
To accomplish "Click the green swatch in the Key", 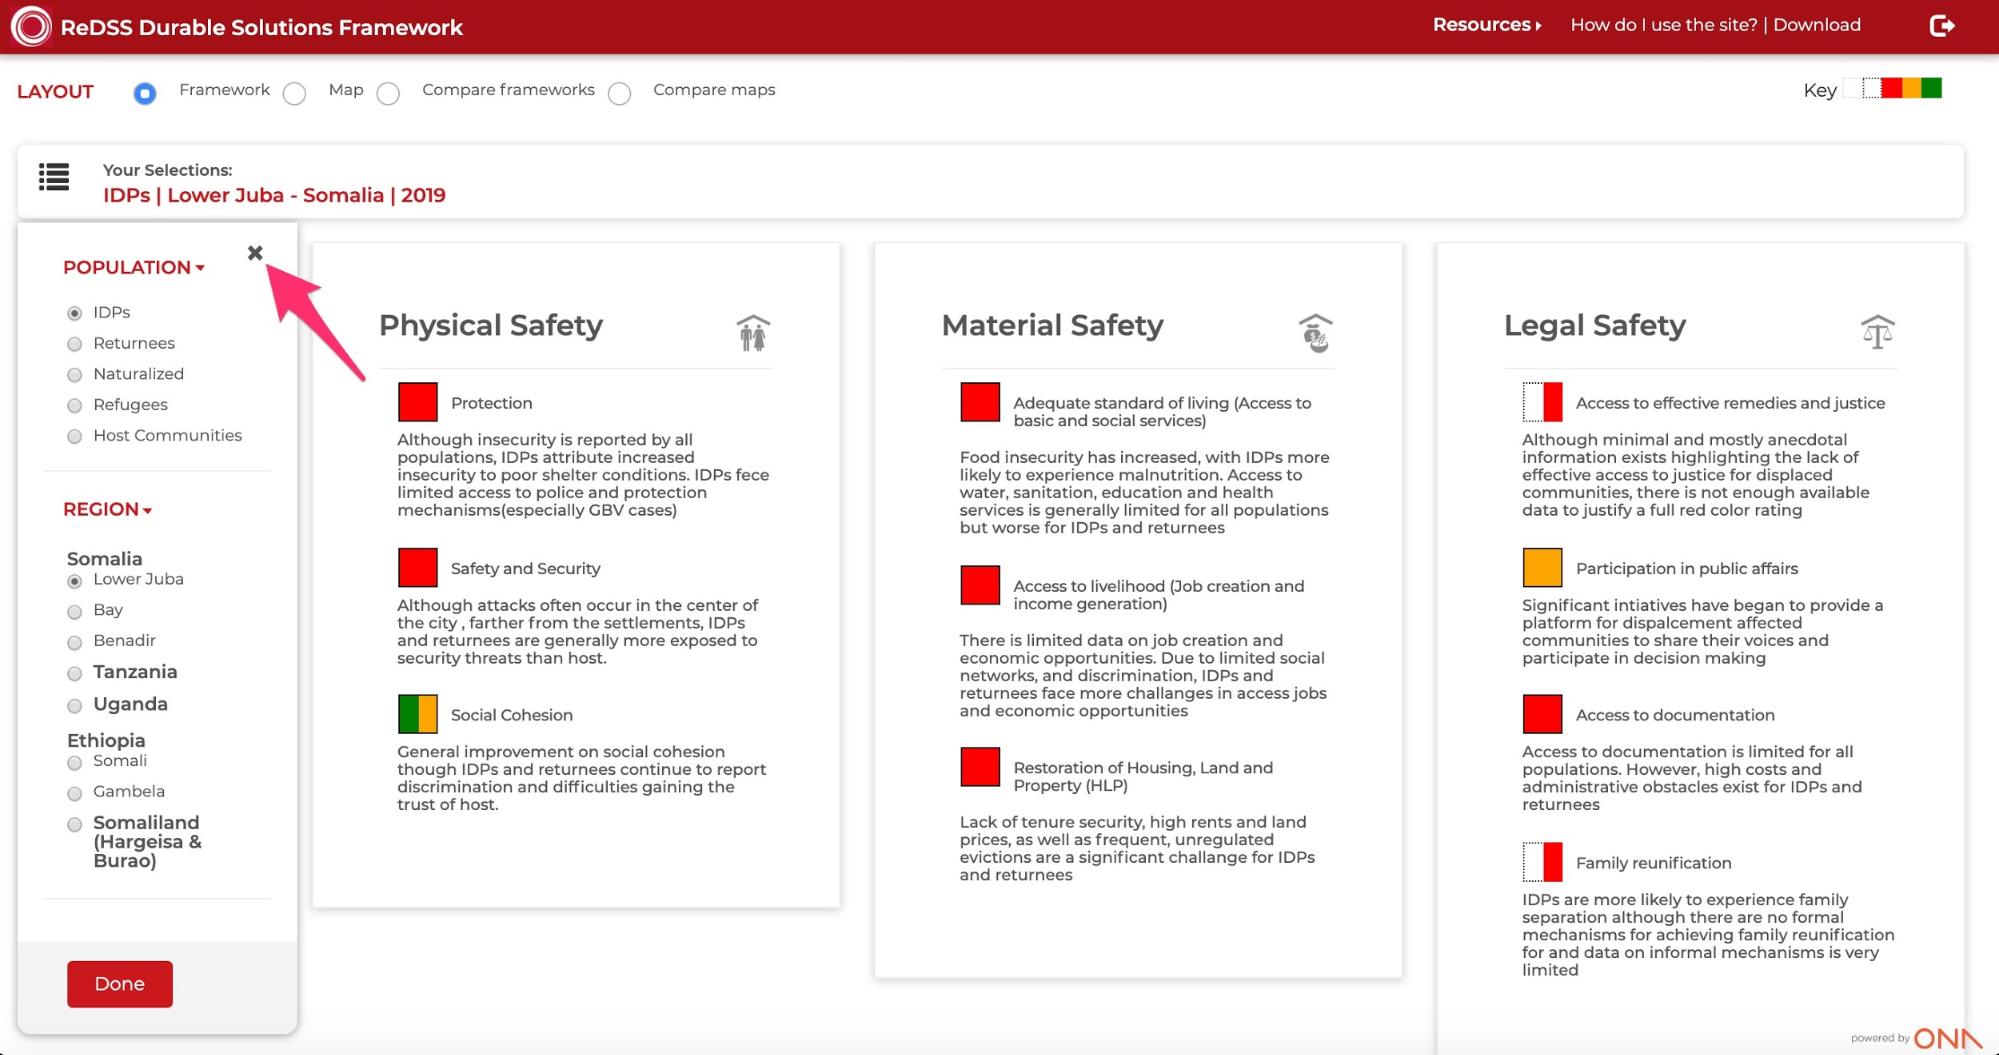I will (x=1931, y=88).
